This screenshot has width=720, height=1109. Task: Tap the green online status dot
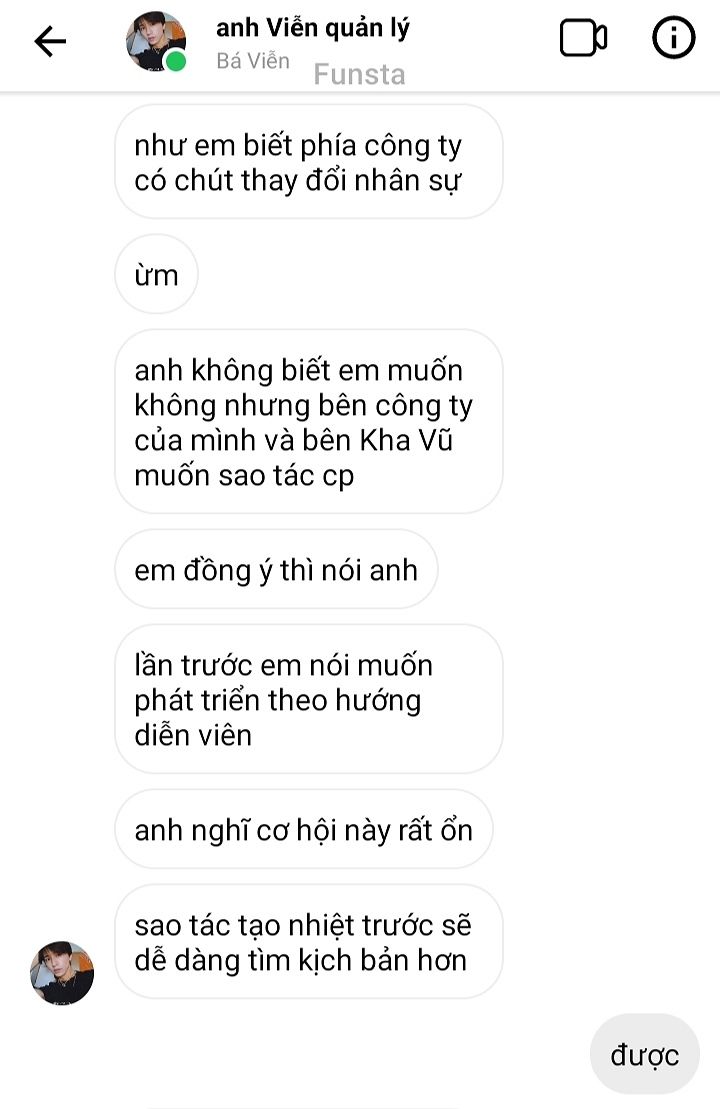click(175, 62)
